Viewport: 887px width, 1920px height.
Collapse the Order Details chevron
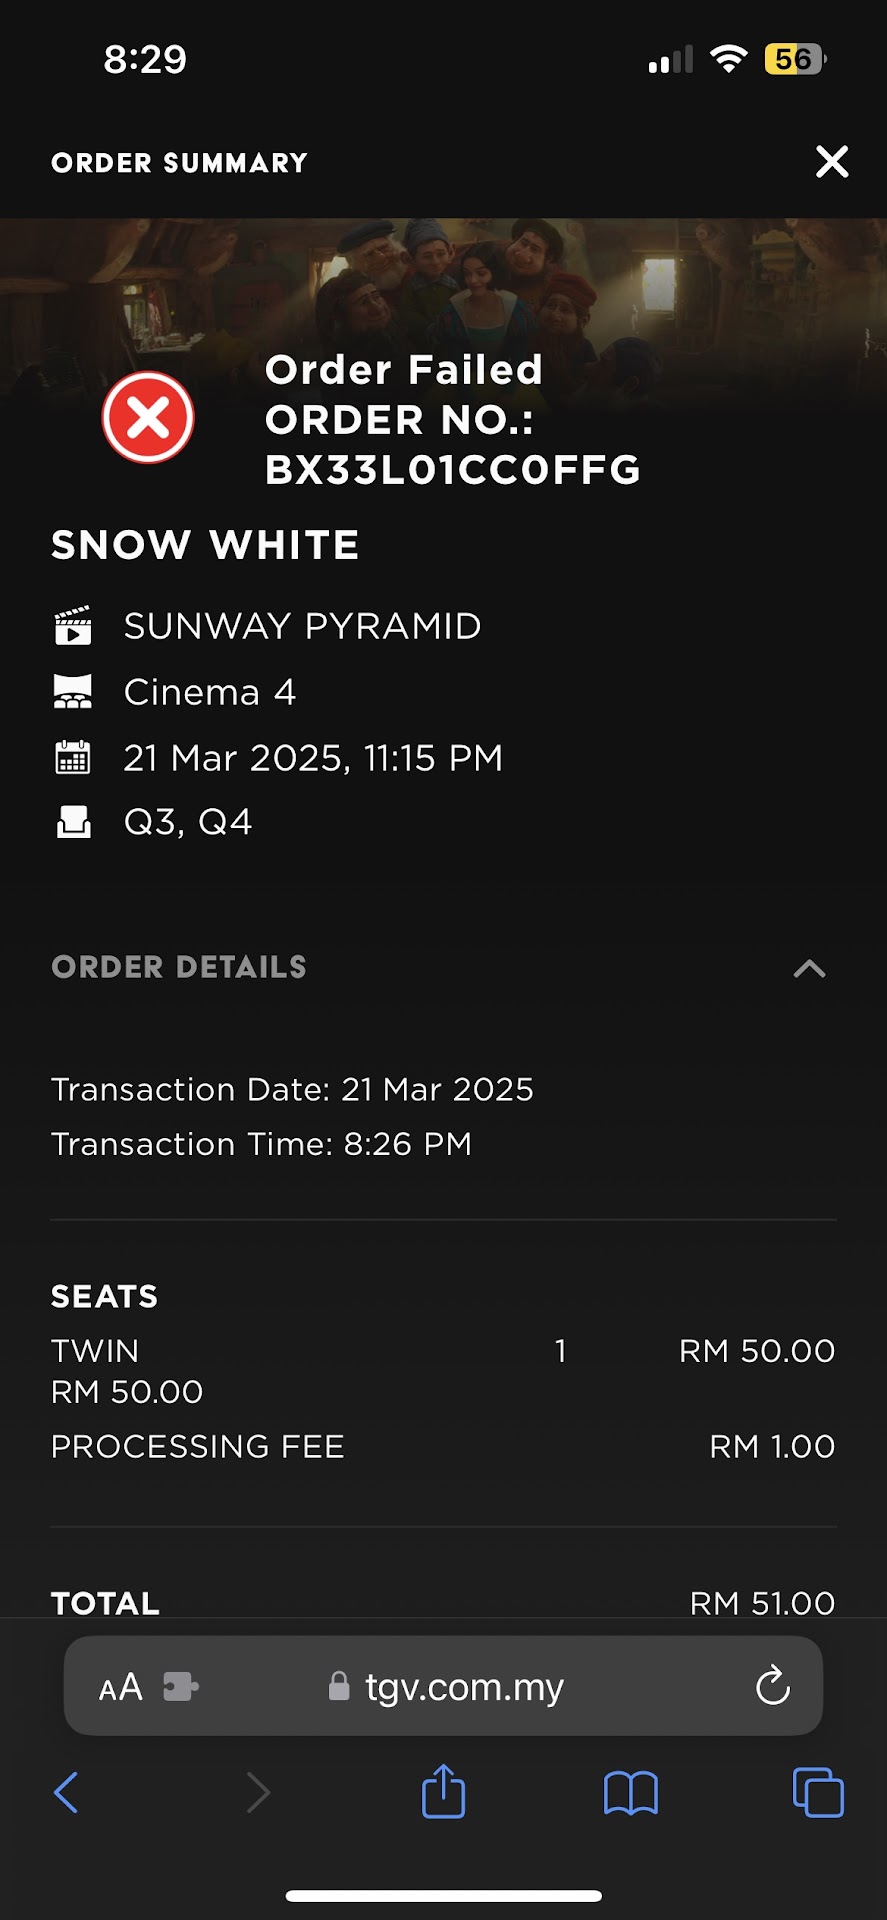[809, 968]
